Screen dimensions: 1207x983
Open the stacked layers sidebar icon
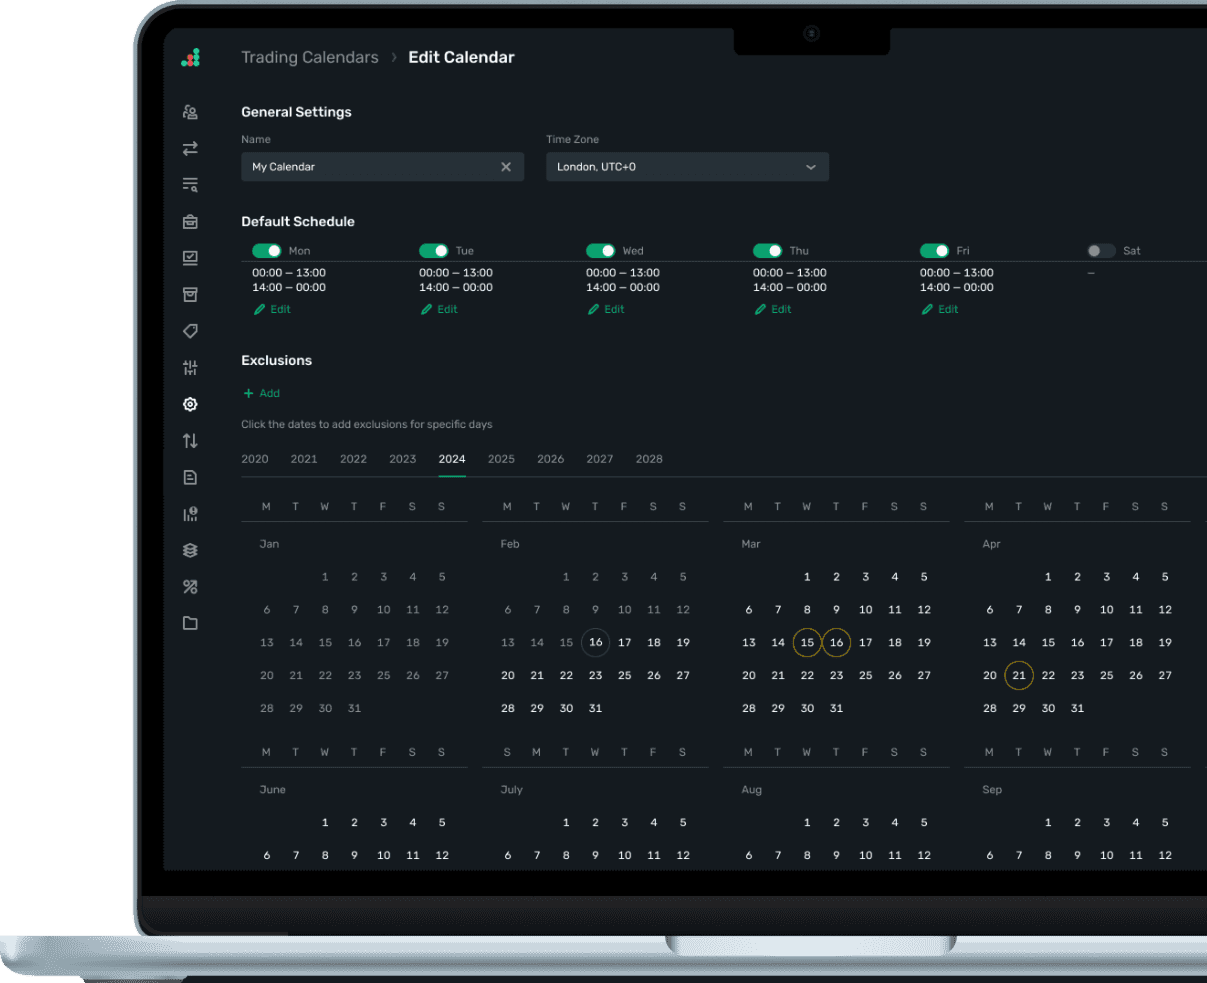pos(190,550)
